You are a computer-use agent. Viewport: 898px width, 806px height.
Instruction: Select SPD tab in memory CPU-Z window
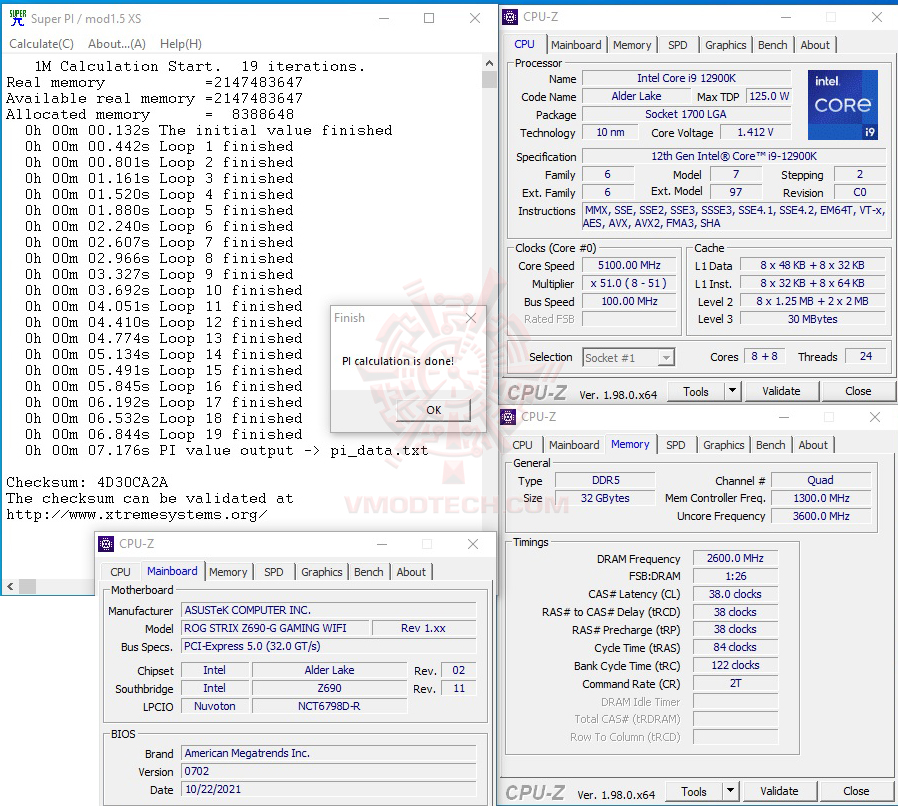(x=675, y=445)
